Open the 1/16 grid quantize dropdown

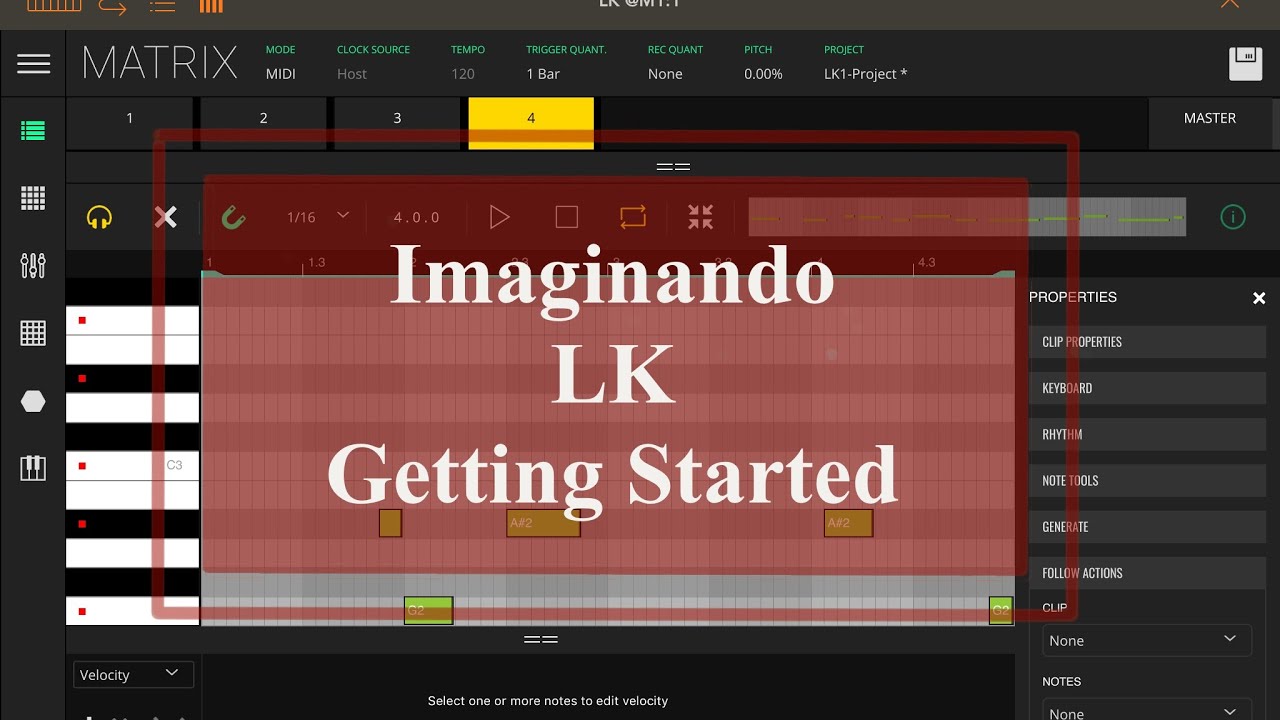tap(317, 217)
